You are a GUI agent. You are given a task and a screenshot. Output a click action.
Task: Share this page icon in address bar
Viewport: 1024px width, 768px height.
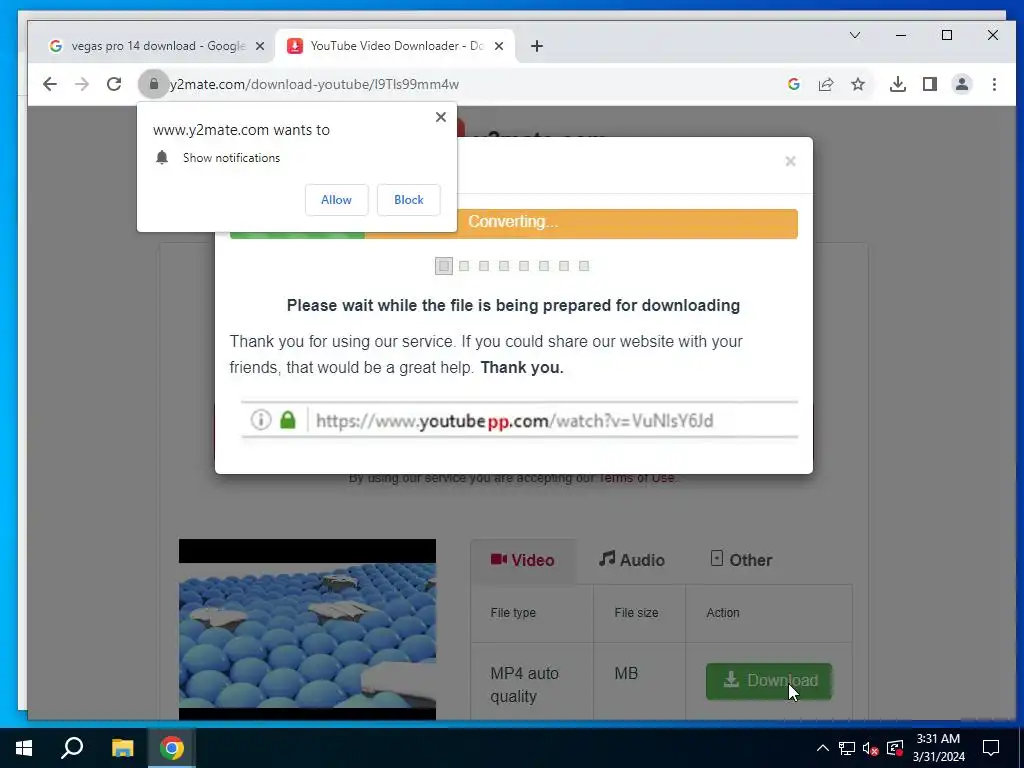pyautogui.click(x=826, y=84)
